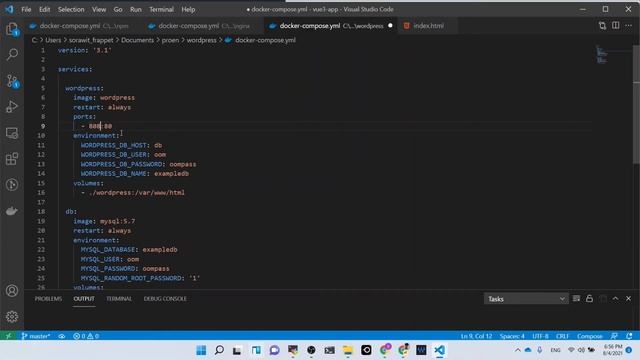
Task: Open the Terminal menu
Action: (x=161, y=9)
